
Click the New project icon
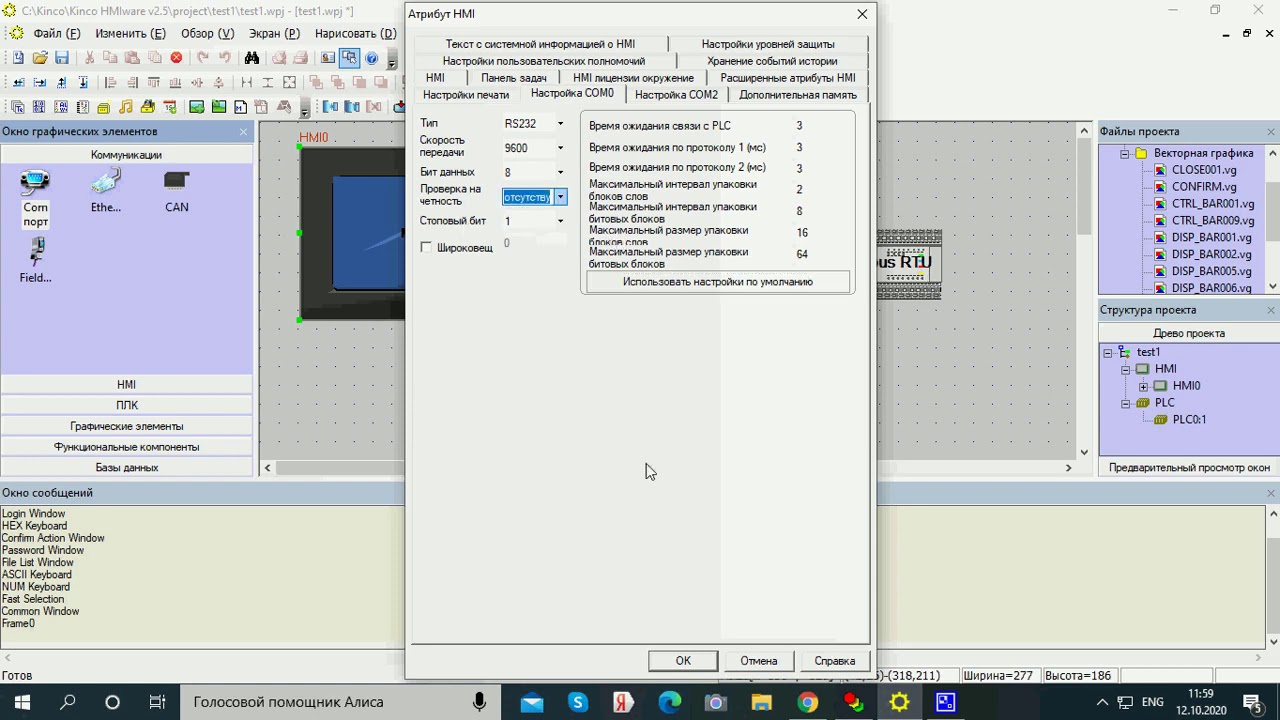tap(18, 58)
